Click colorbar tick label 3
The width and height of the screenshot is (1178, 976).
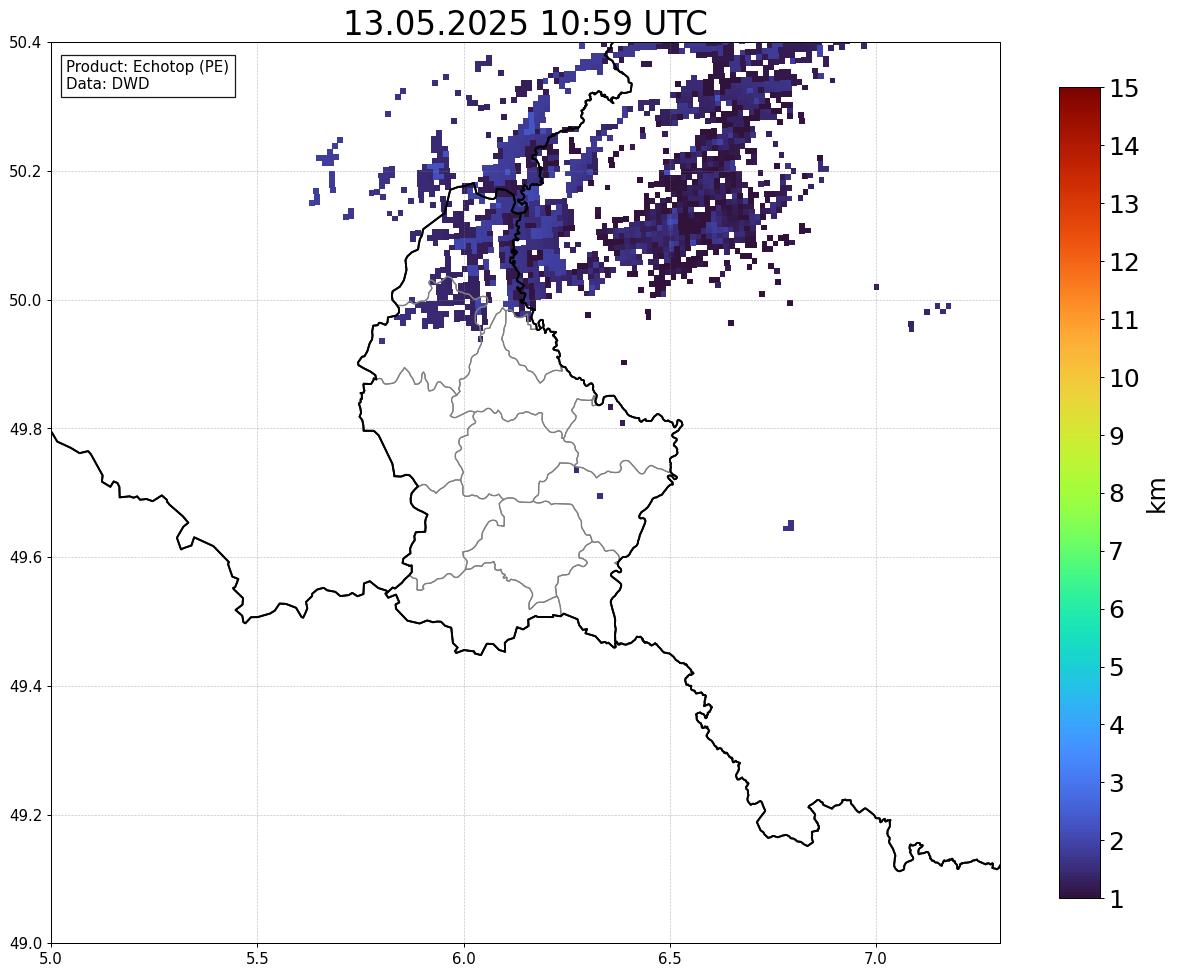[1117, 783]
